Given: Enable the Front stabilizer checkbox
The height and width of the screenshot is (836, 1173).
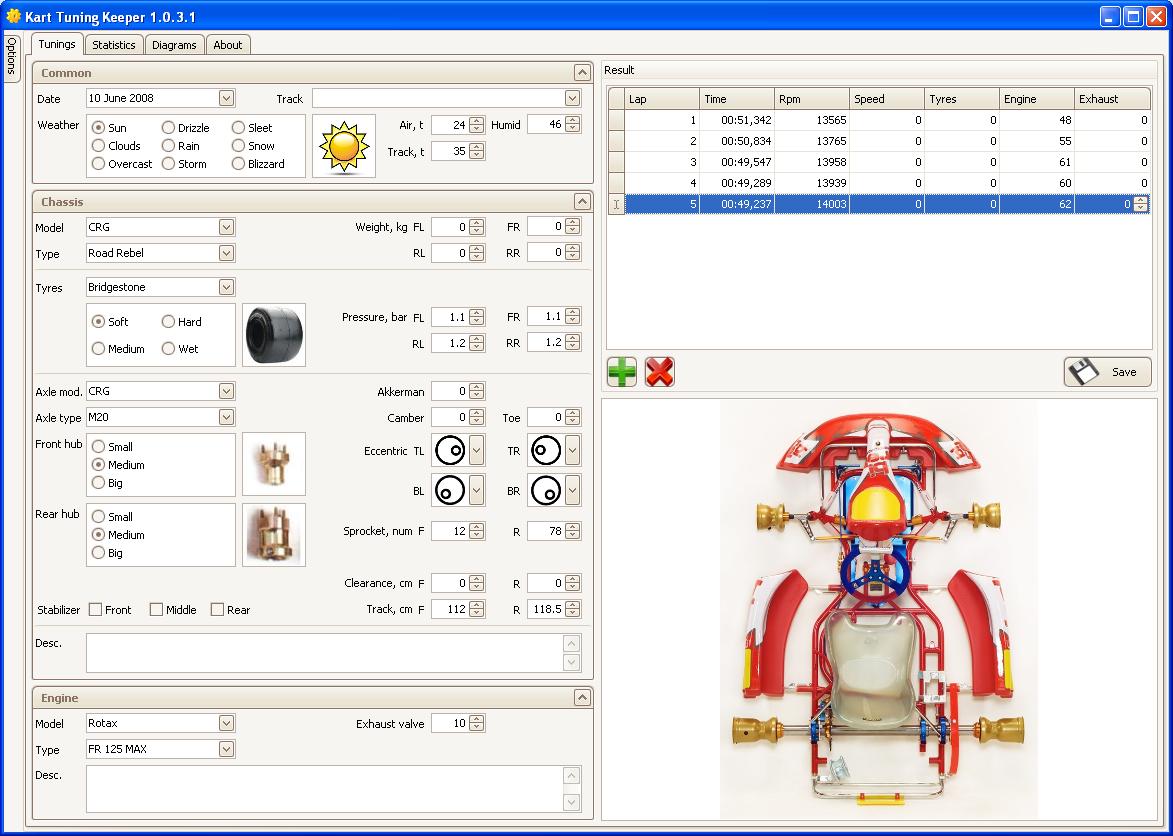Looking at the screenshot, I should tap(96, 610).
